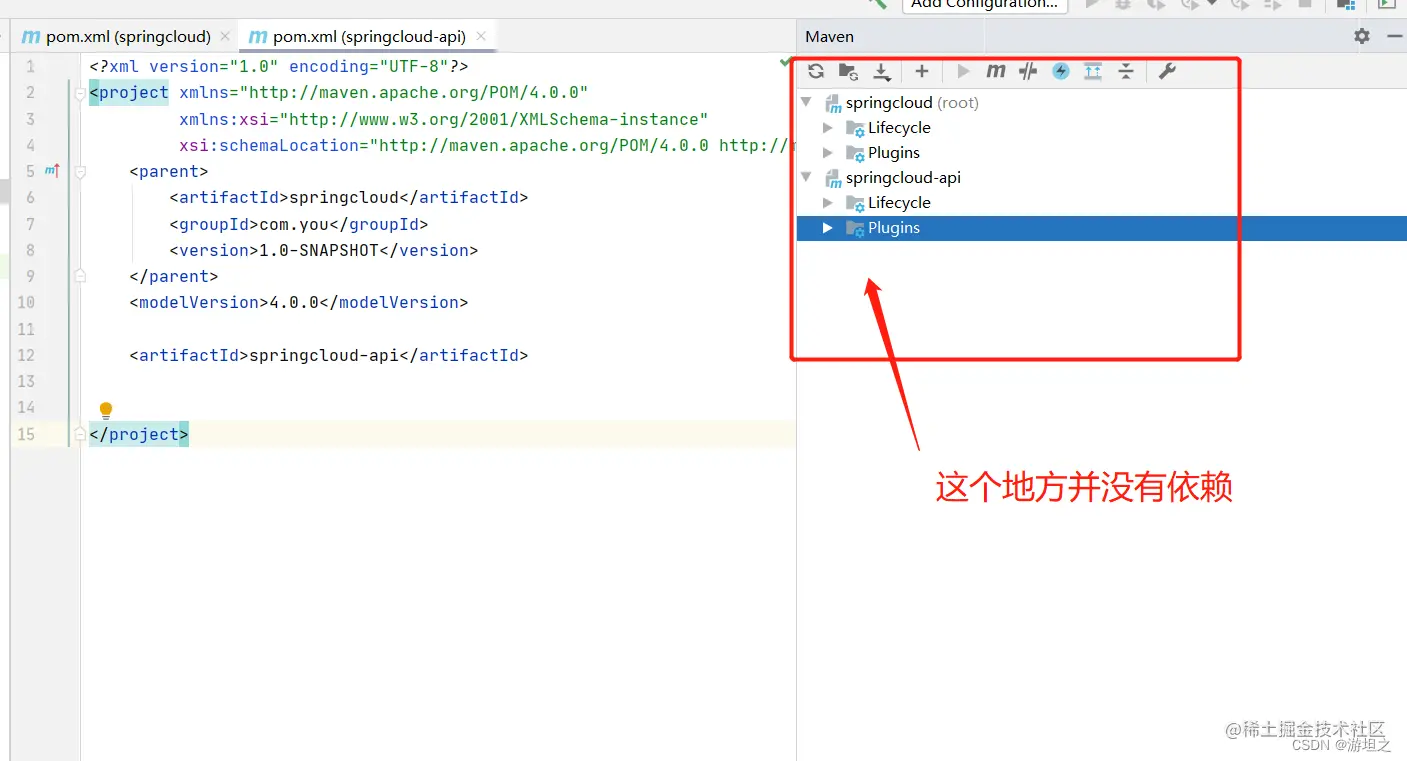Open the Maven panel title tab
The width and height of the screenshot is (1407, 761).
[830, 36]
